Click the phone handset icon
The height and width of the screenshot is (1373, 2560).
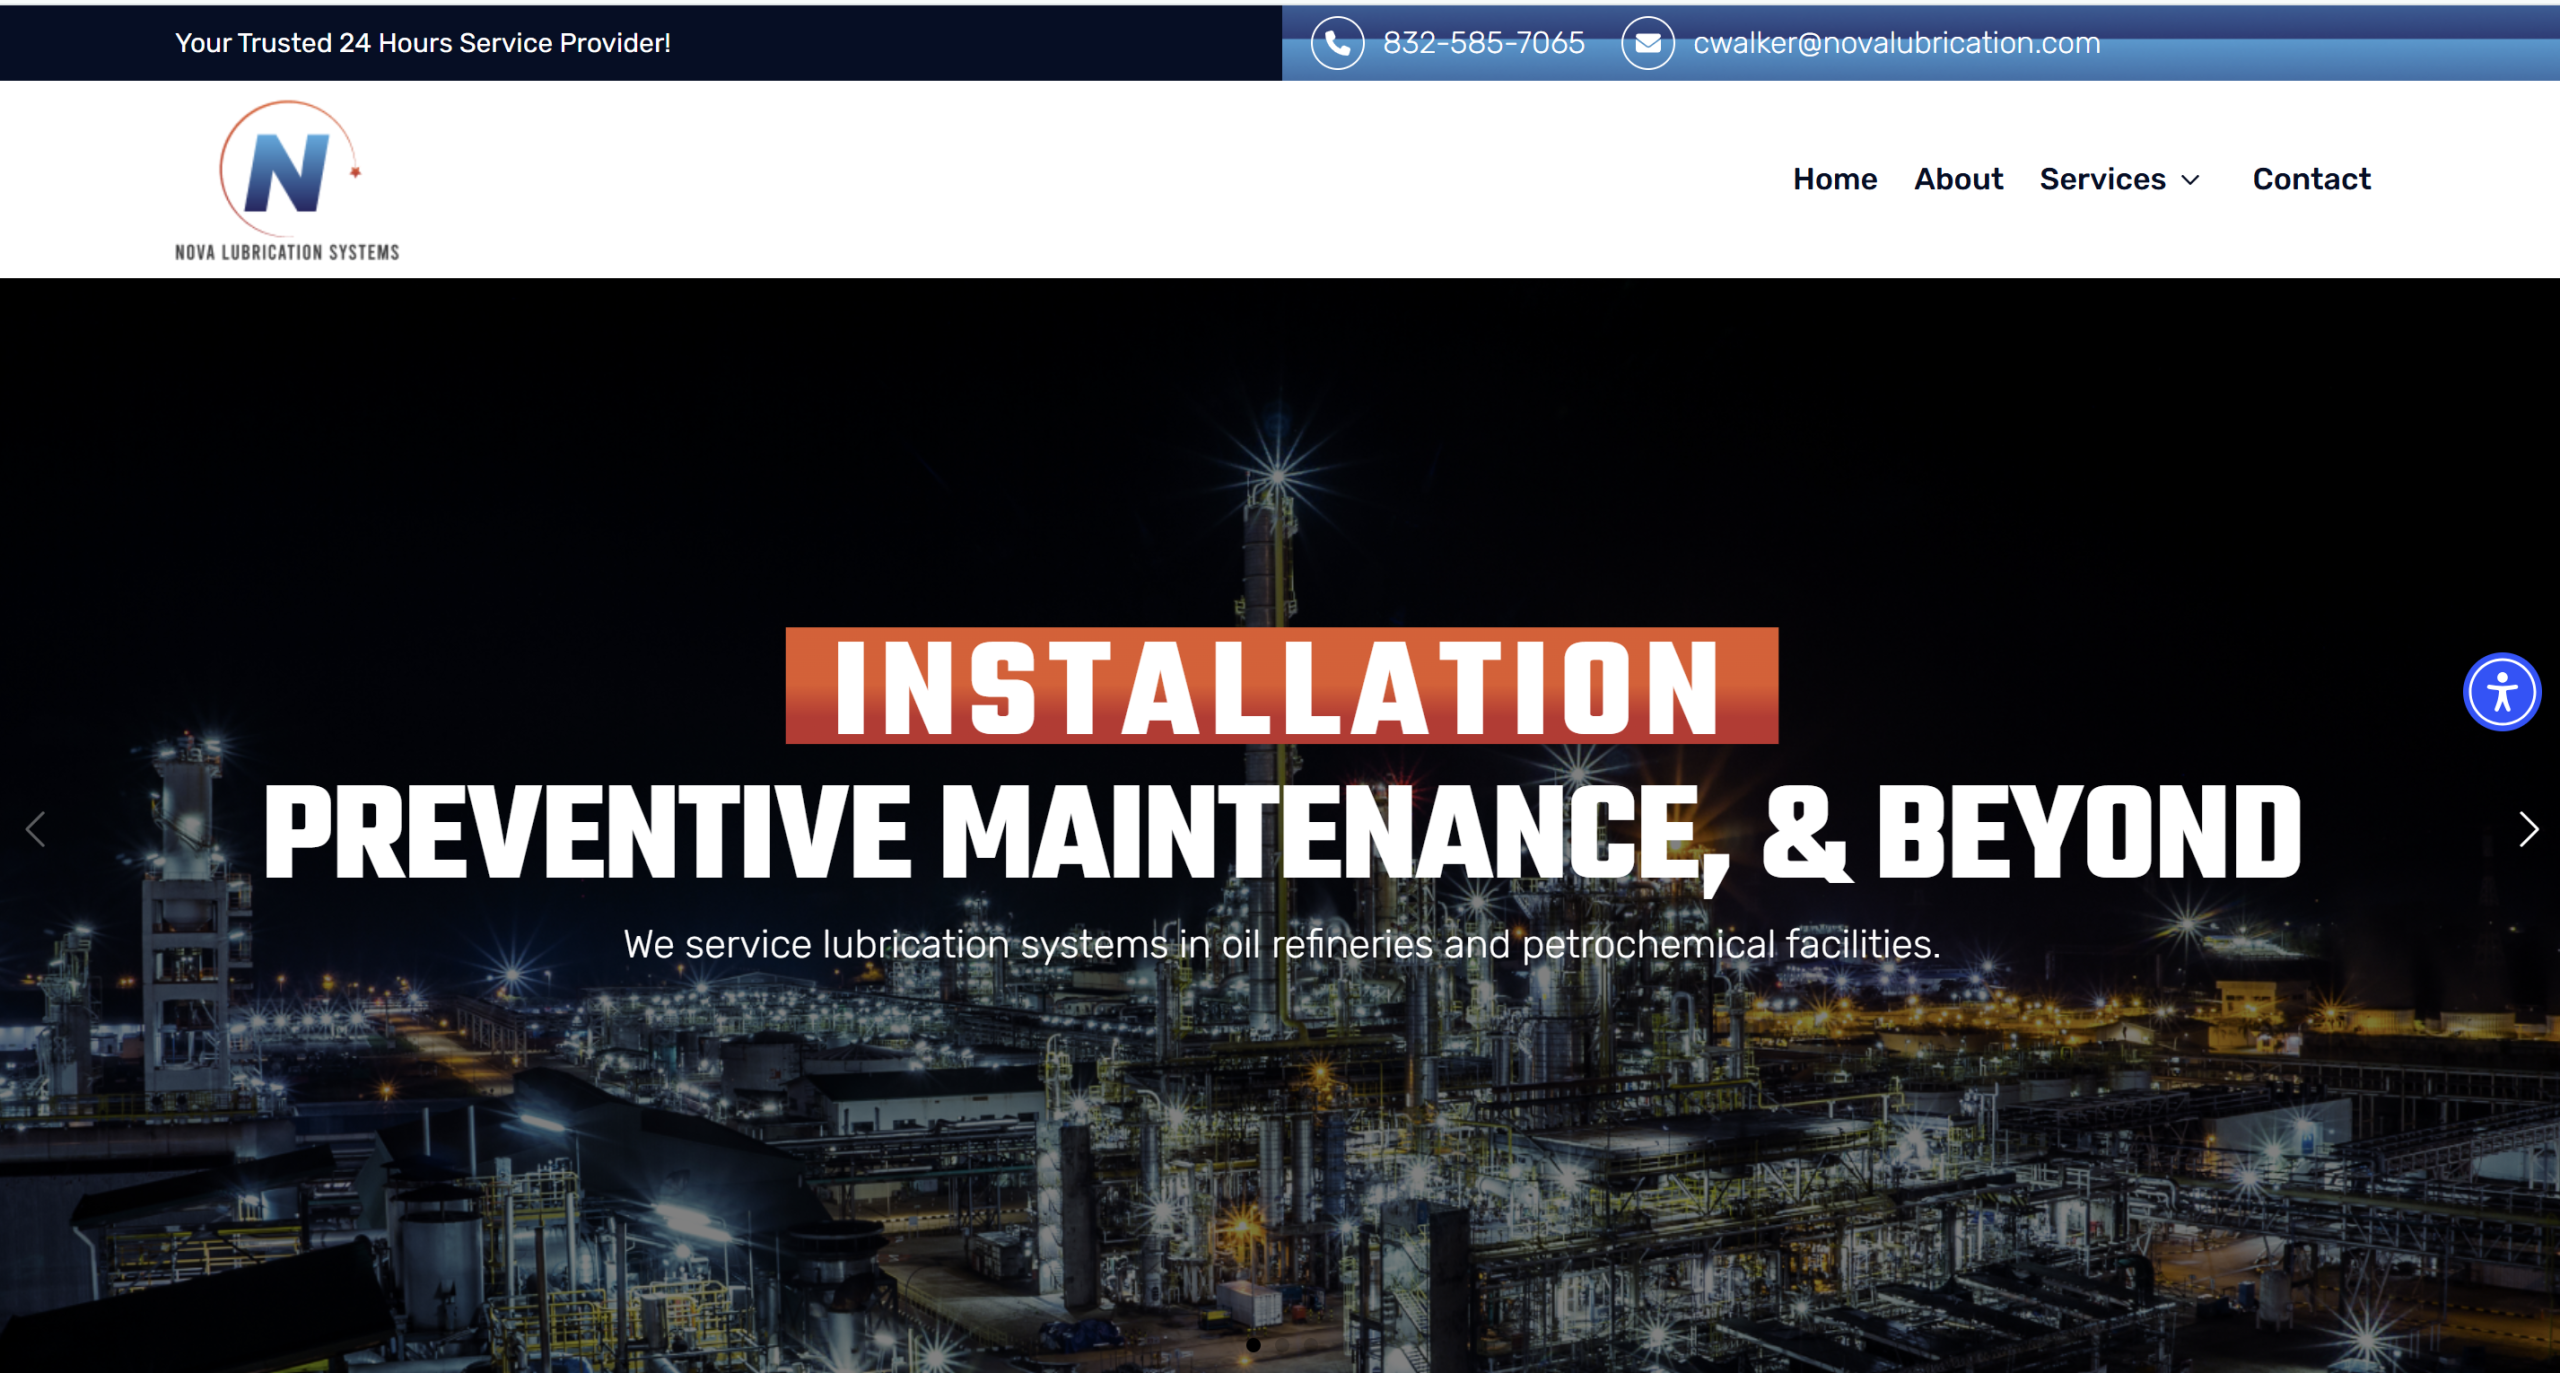coord(1337,43)
